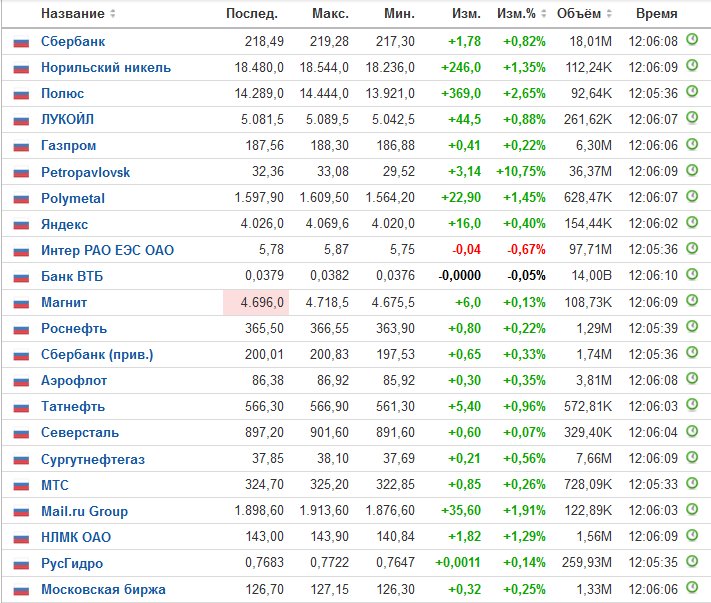Click the Время column header

(x=657, y=14)
